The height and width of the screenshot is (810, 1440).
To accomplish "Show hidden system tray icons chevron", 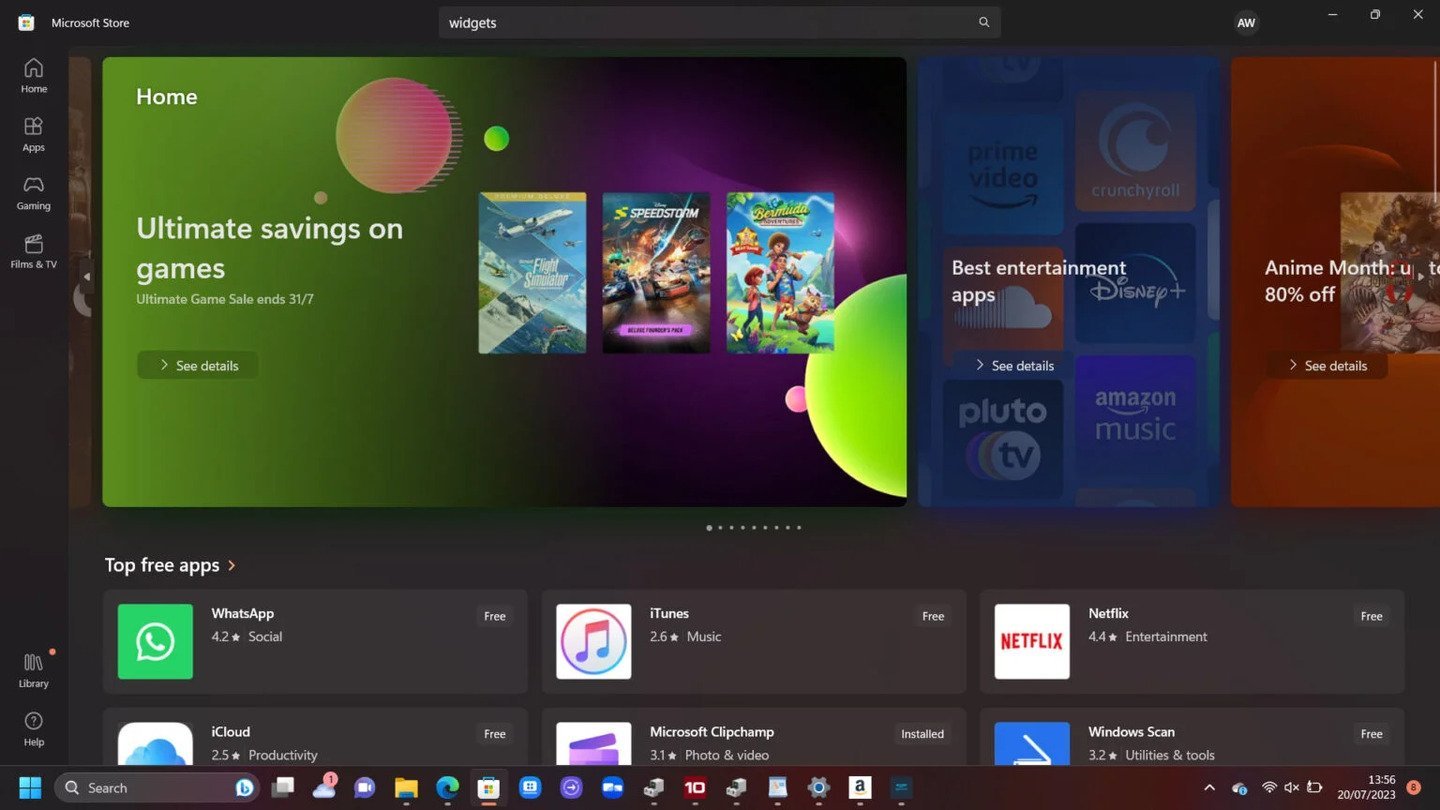I will [1209, 788].
